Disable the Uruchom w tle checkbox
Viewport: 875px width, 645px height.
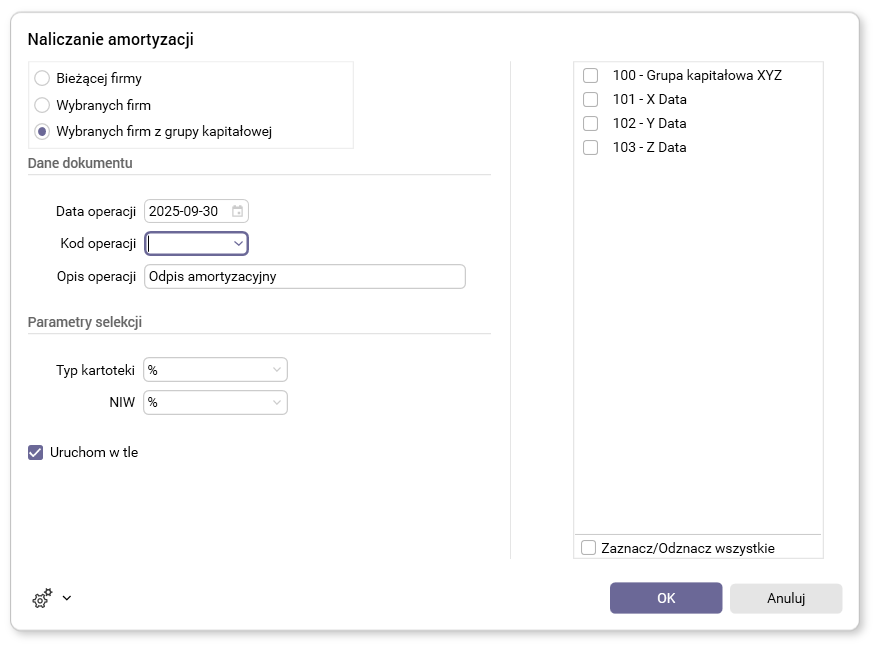click(36, 452)
